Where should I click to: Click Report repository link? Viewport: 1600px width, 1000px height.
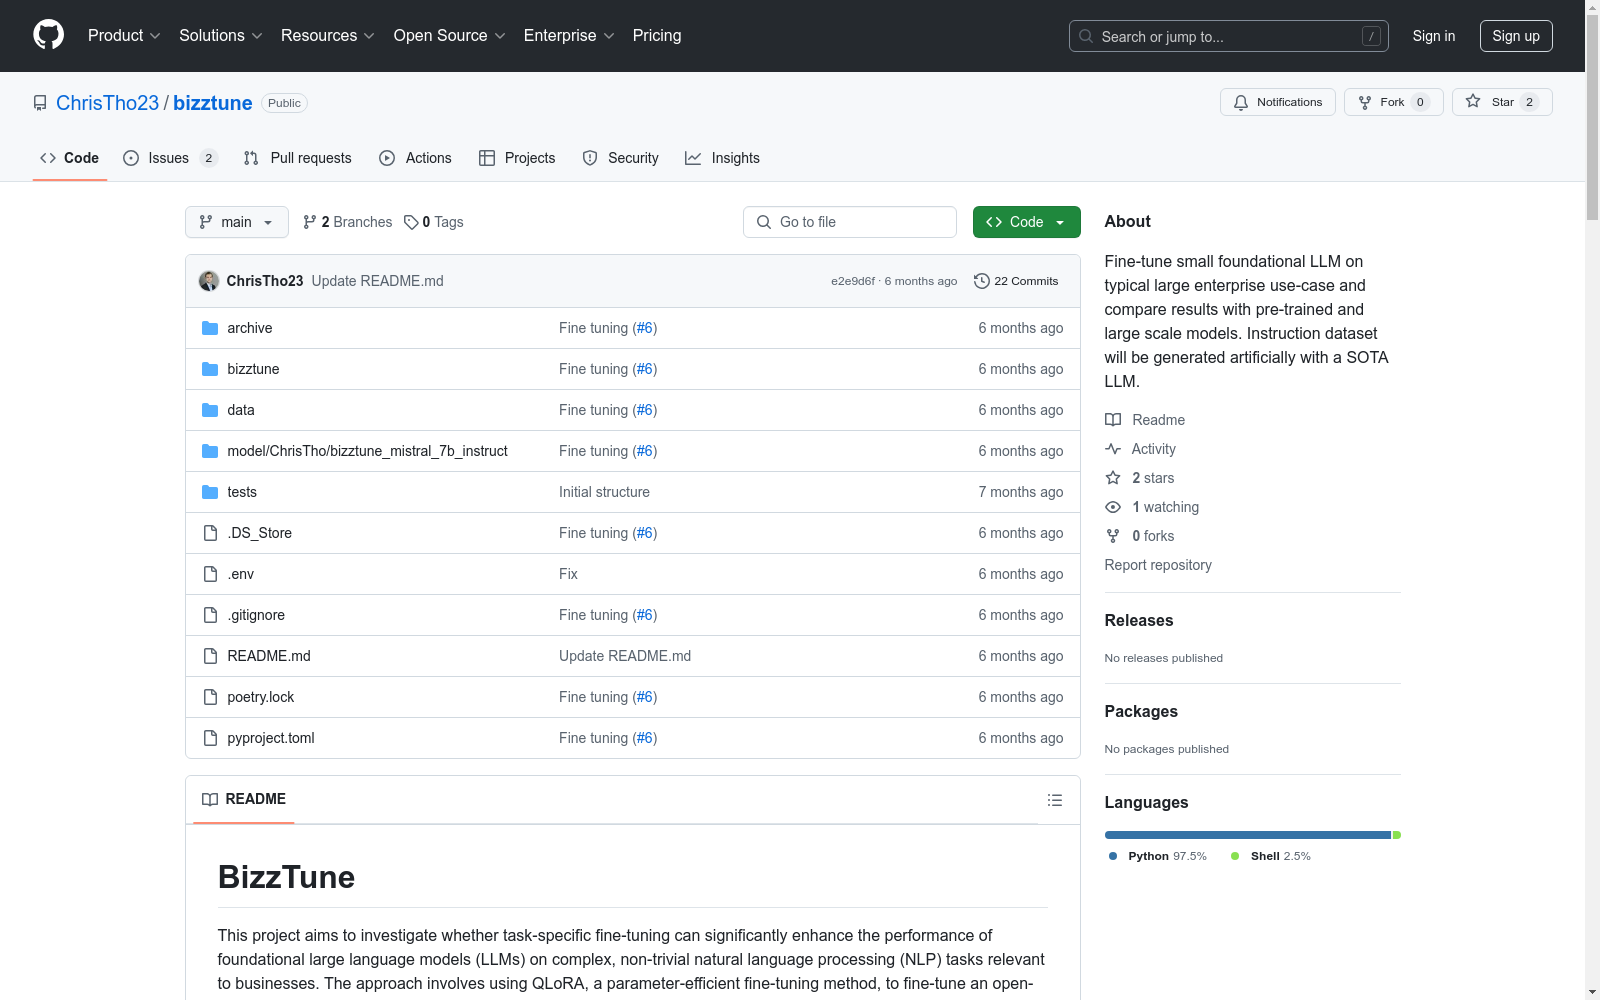1158,565
